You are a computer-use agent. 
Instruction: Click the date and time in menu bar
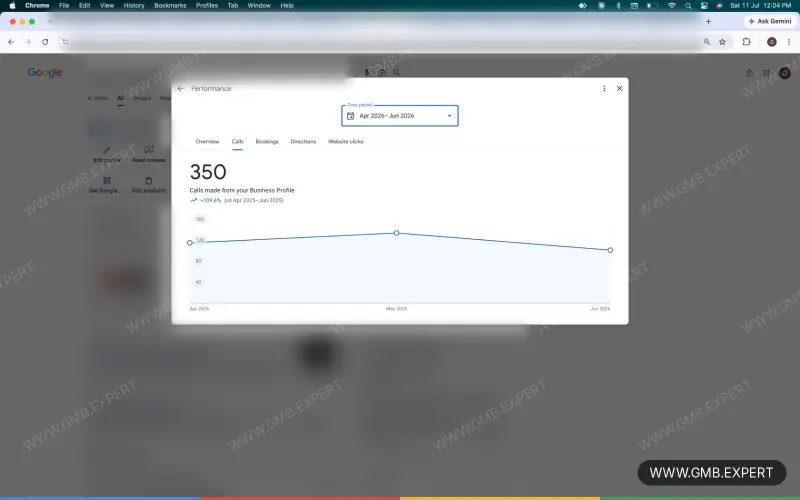tap(761, 6)
